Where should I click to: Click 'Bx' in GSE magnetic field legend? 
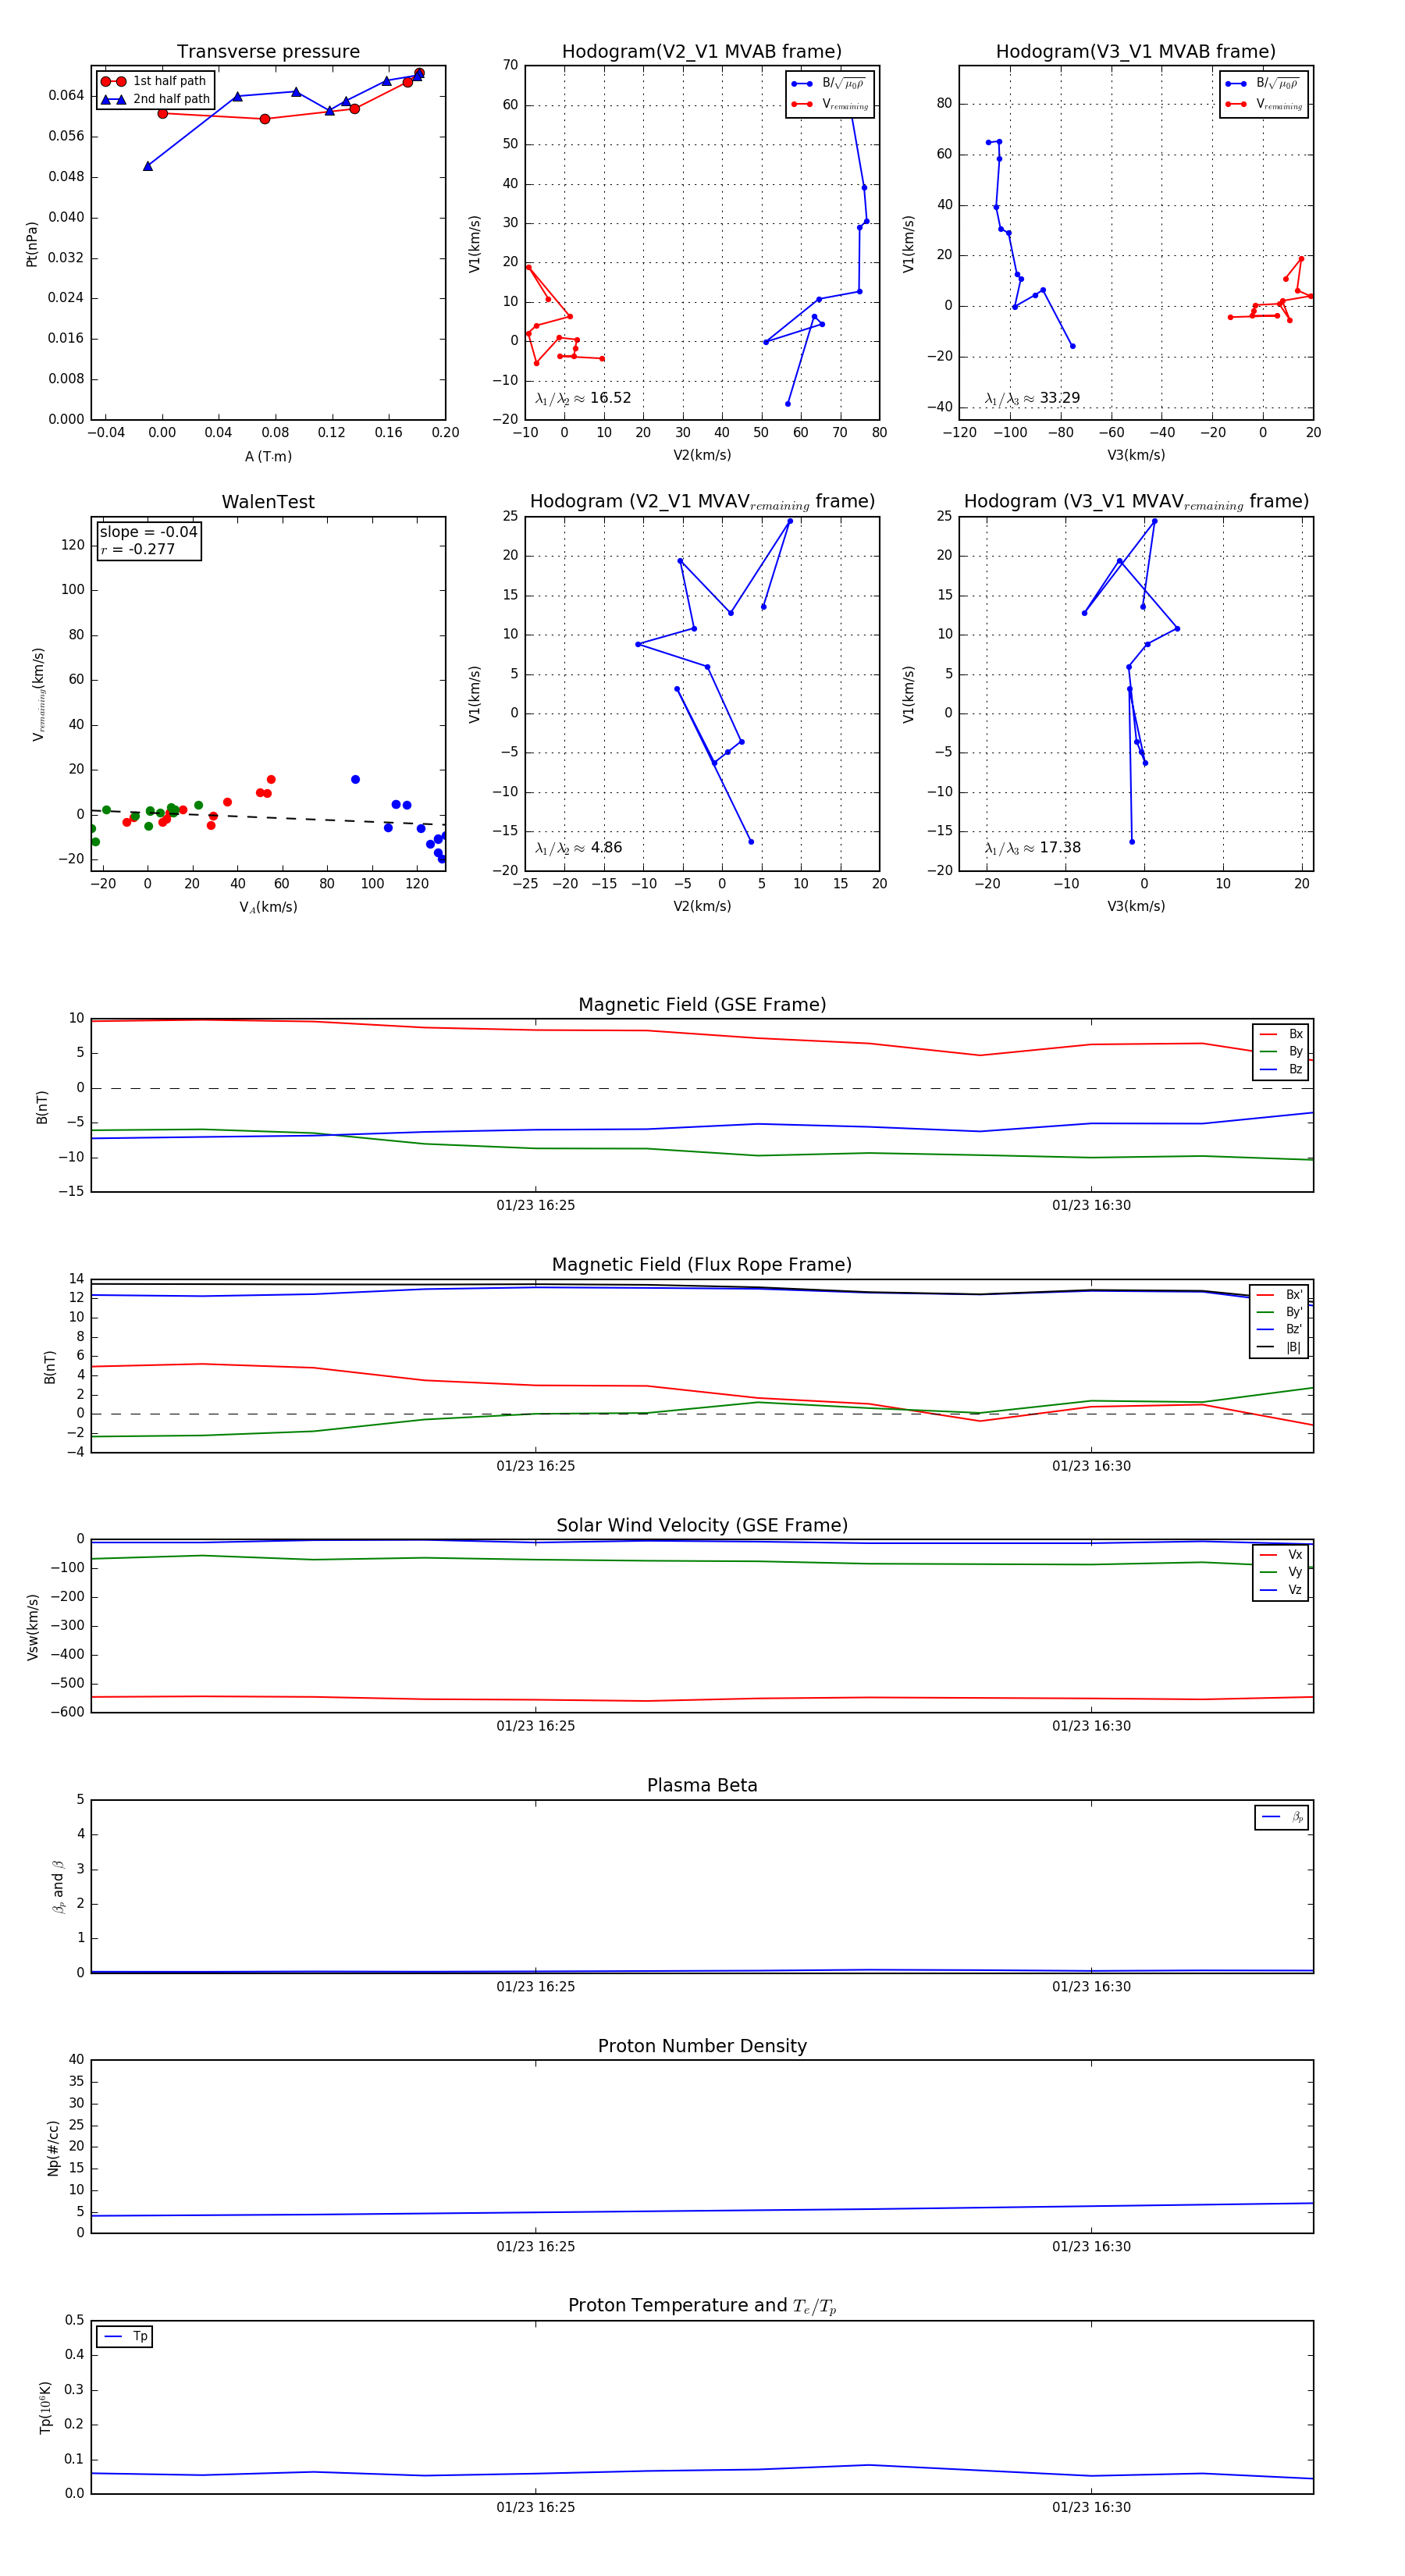pyautogui.click(x=1282, y=1034)
